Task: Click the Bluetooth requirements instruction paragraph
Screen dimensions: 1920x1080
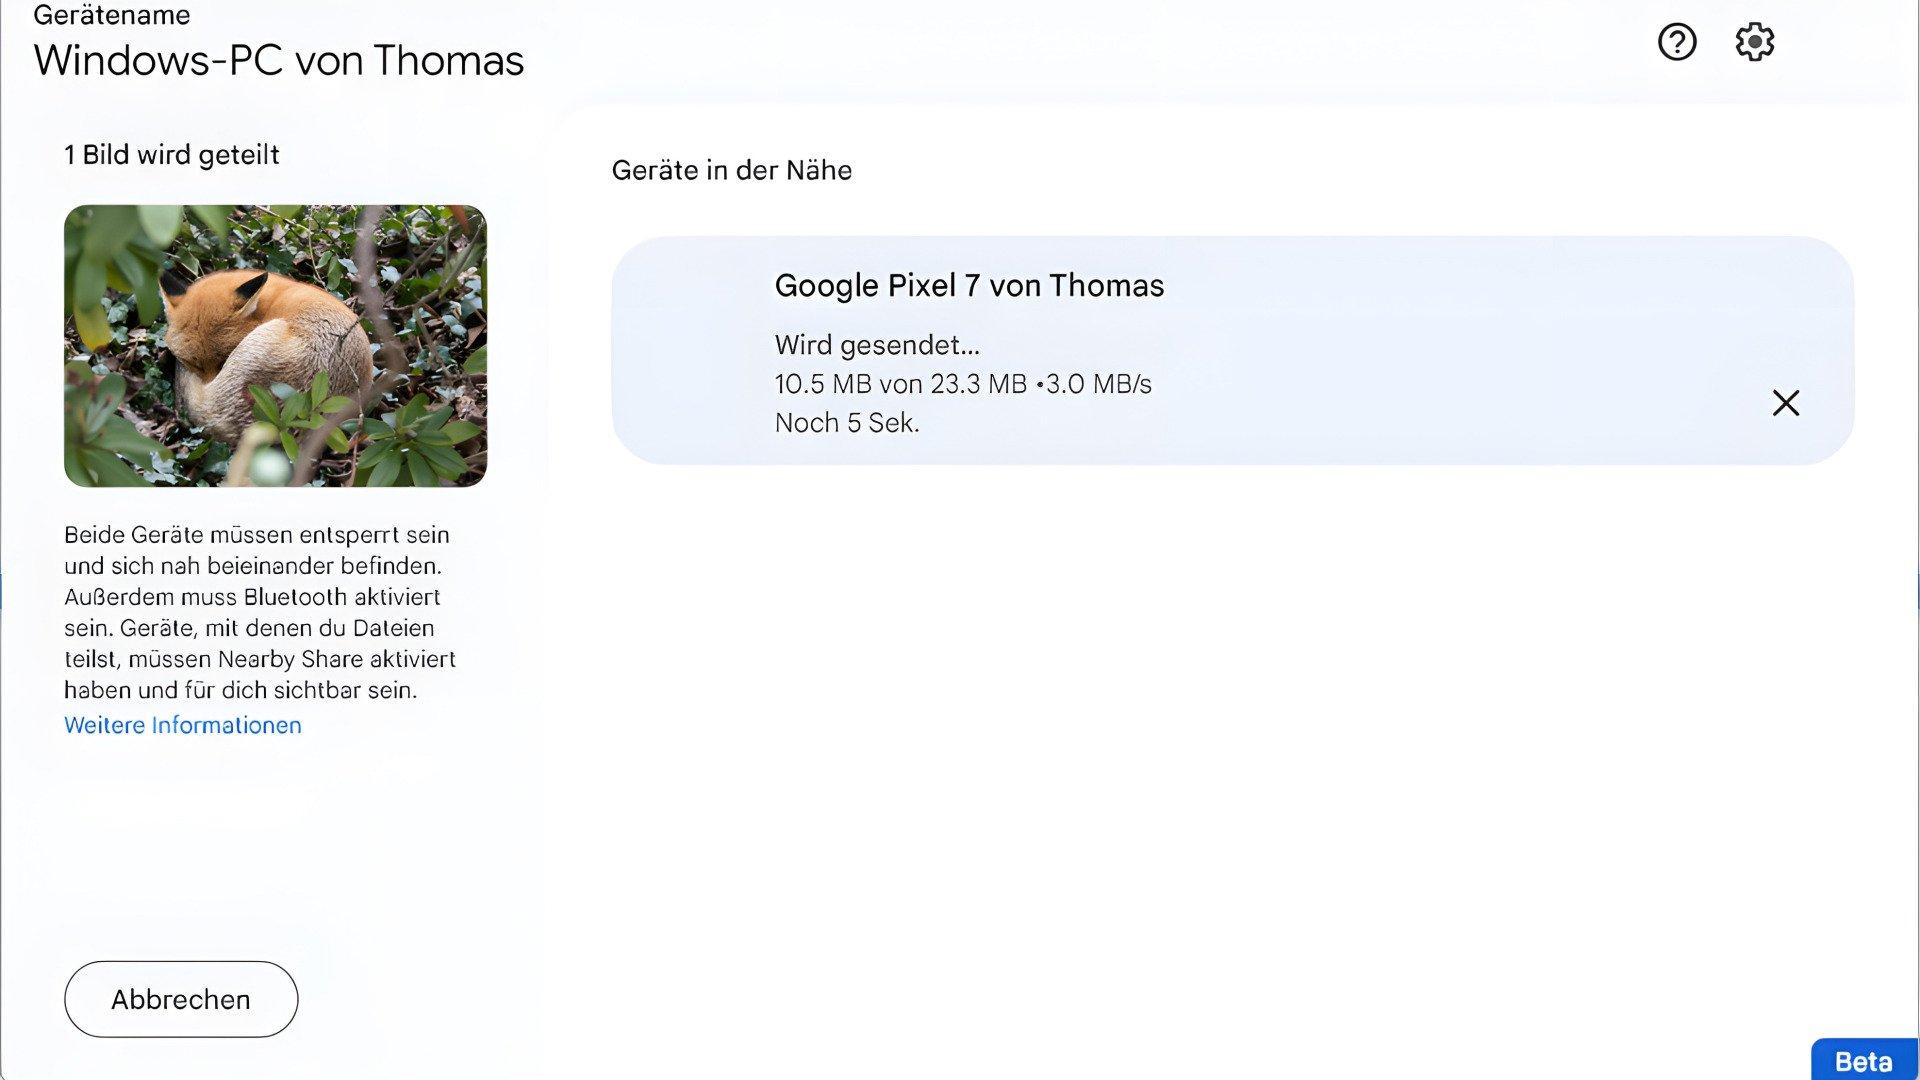Action: coord(260,612)
